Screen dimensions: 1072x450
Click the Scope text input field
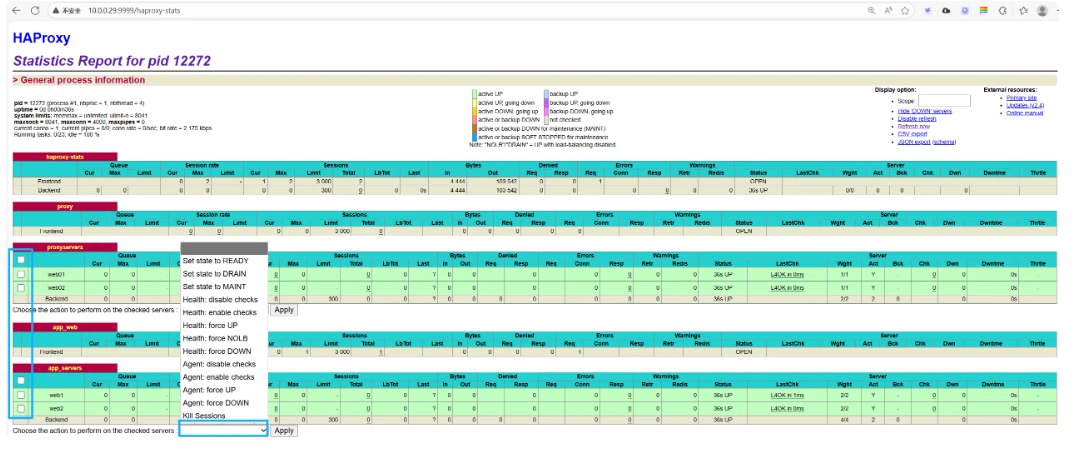point(943,101)
